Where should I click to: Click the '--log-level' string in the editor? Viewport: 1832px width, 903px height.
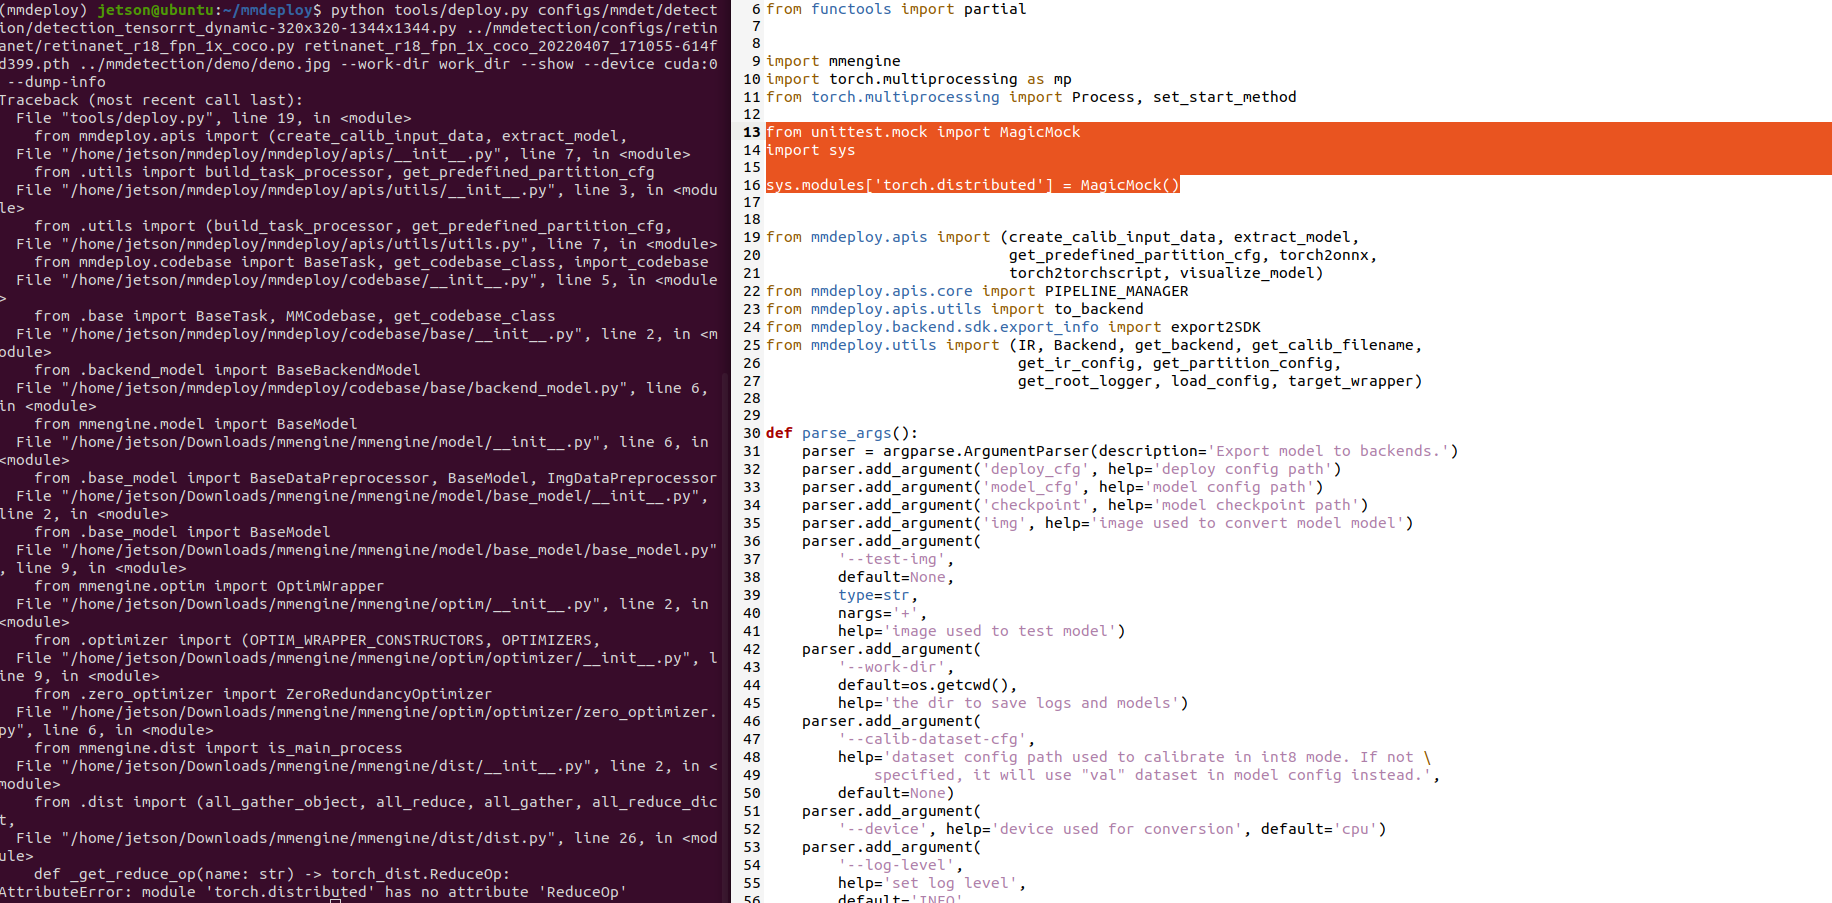896,865
